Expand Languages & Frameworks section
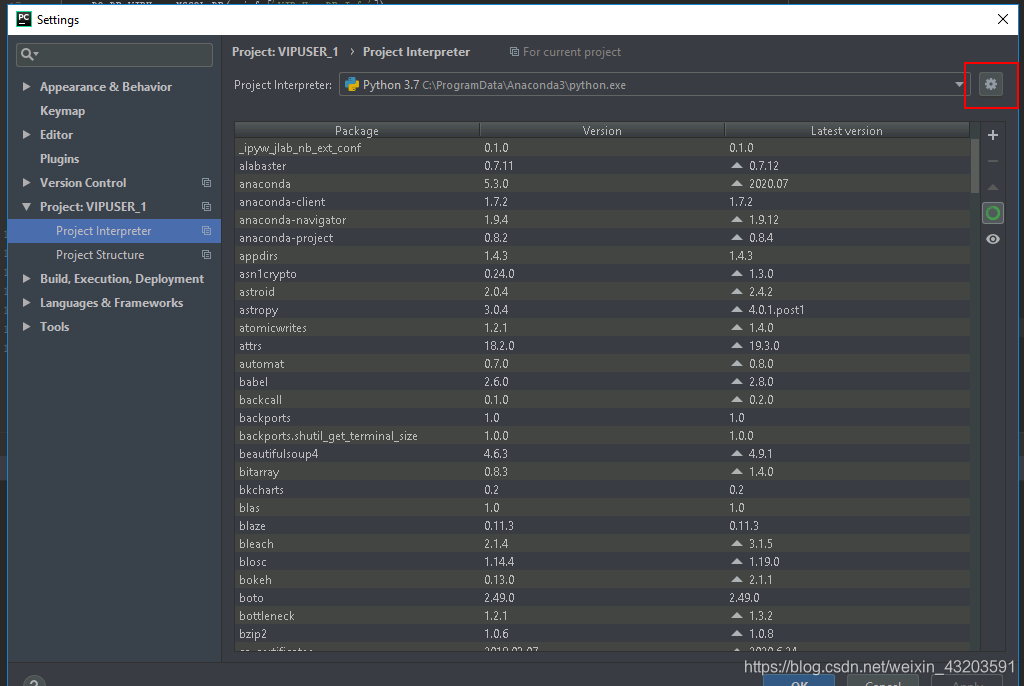The image size is (1024, 686). pos(26,302)
